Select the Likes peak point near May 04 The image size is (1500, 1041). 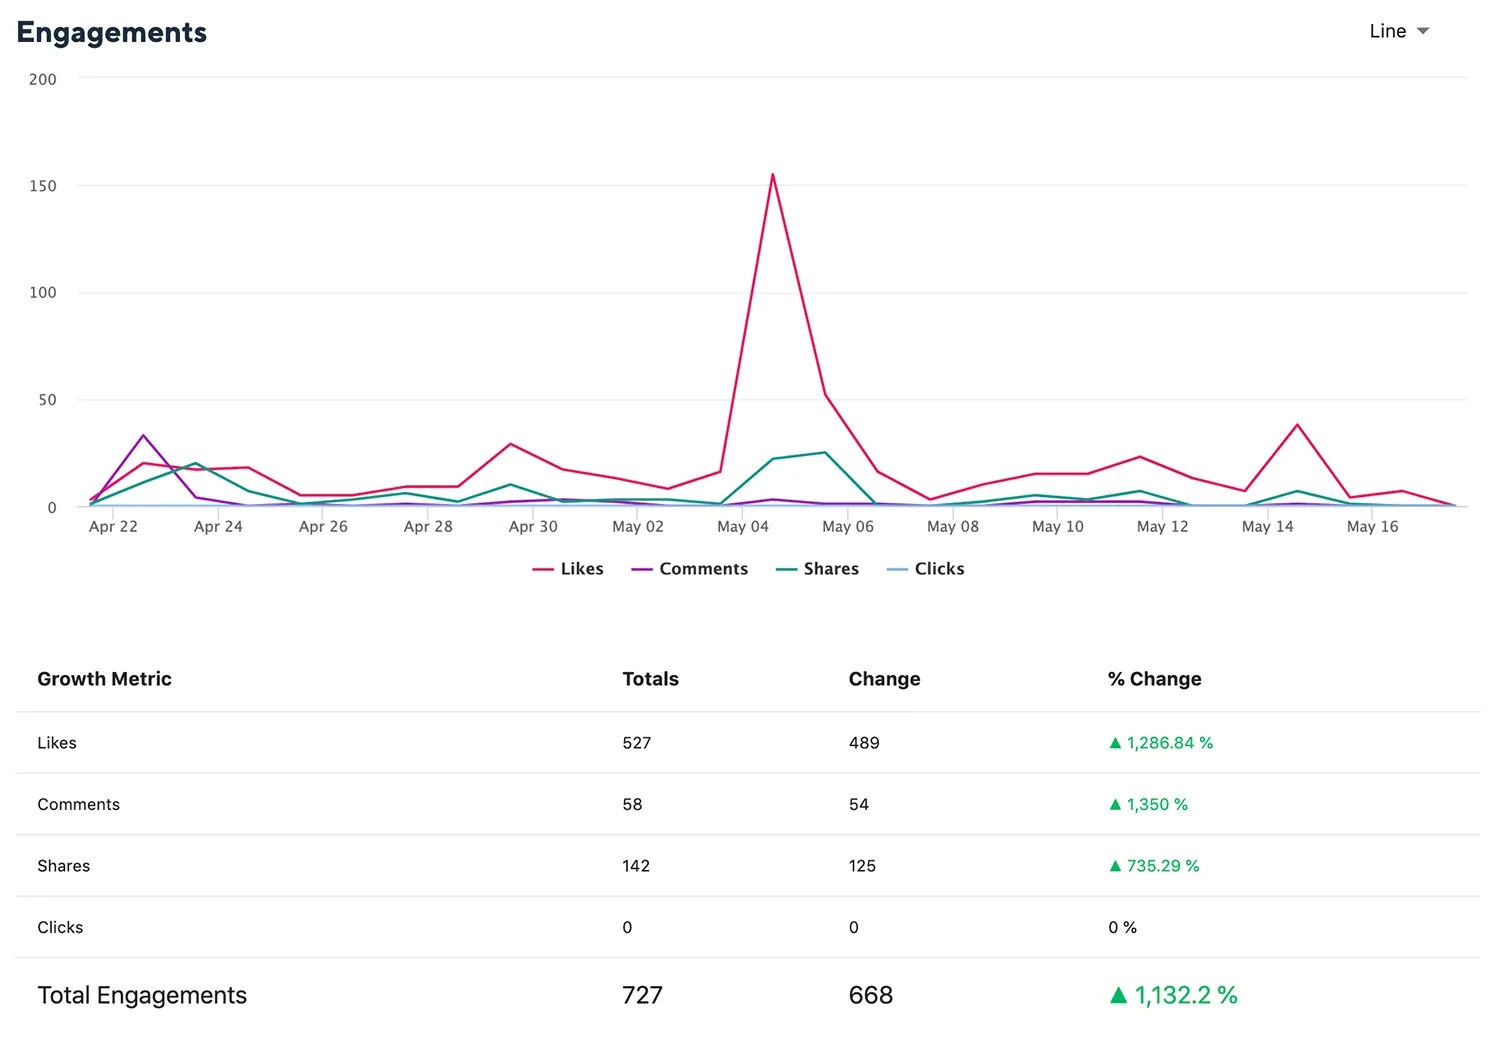pos(772,175)
